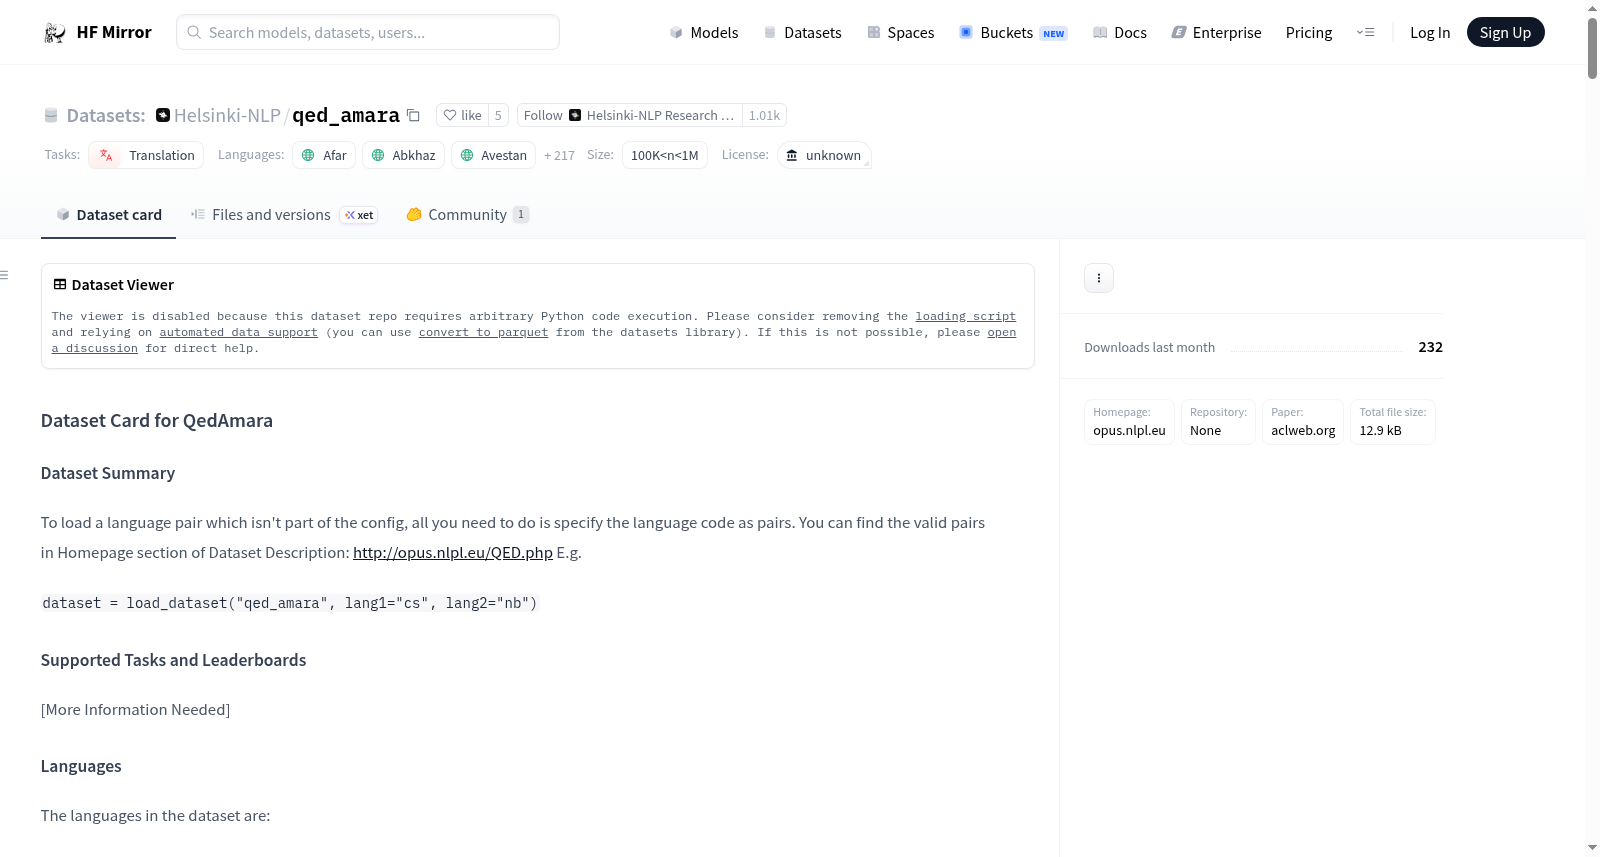The width and height of the screenshot is (1600, 857).
Task: Expand the more navigation options menu
Action: click(1365, 32)
